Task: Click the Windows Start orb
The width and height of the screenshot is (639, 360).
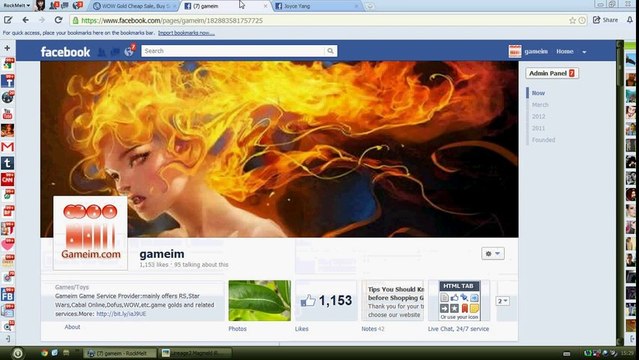Action: pyautogui.click(x=18, y=353)
